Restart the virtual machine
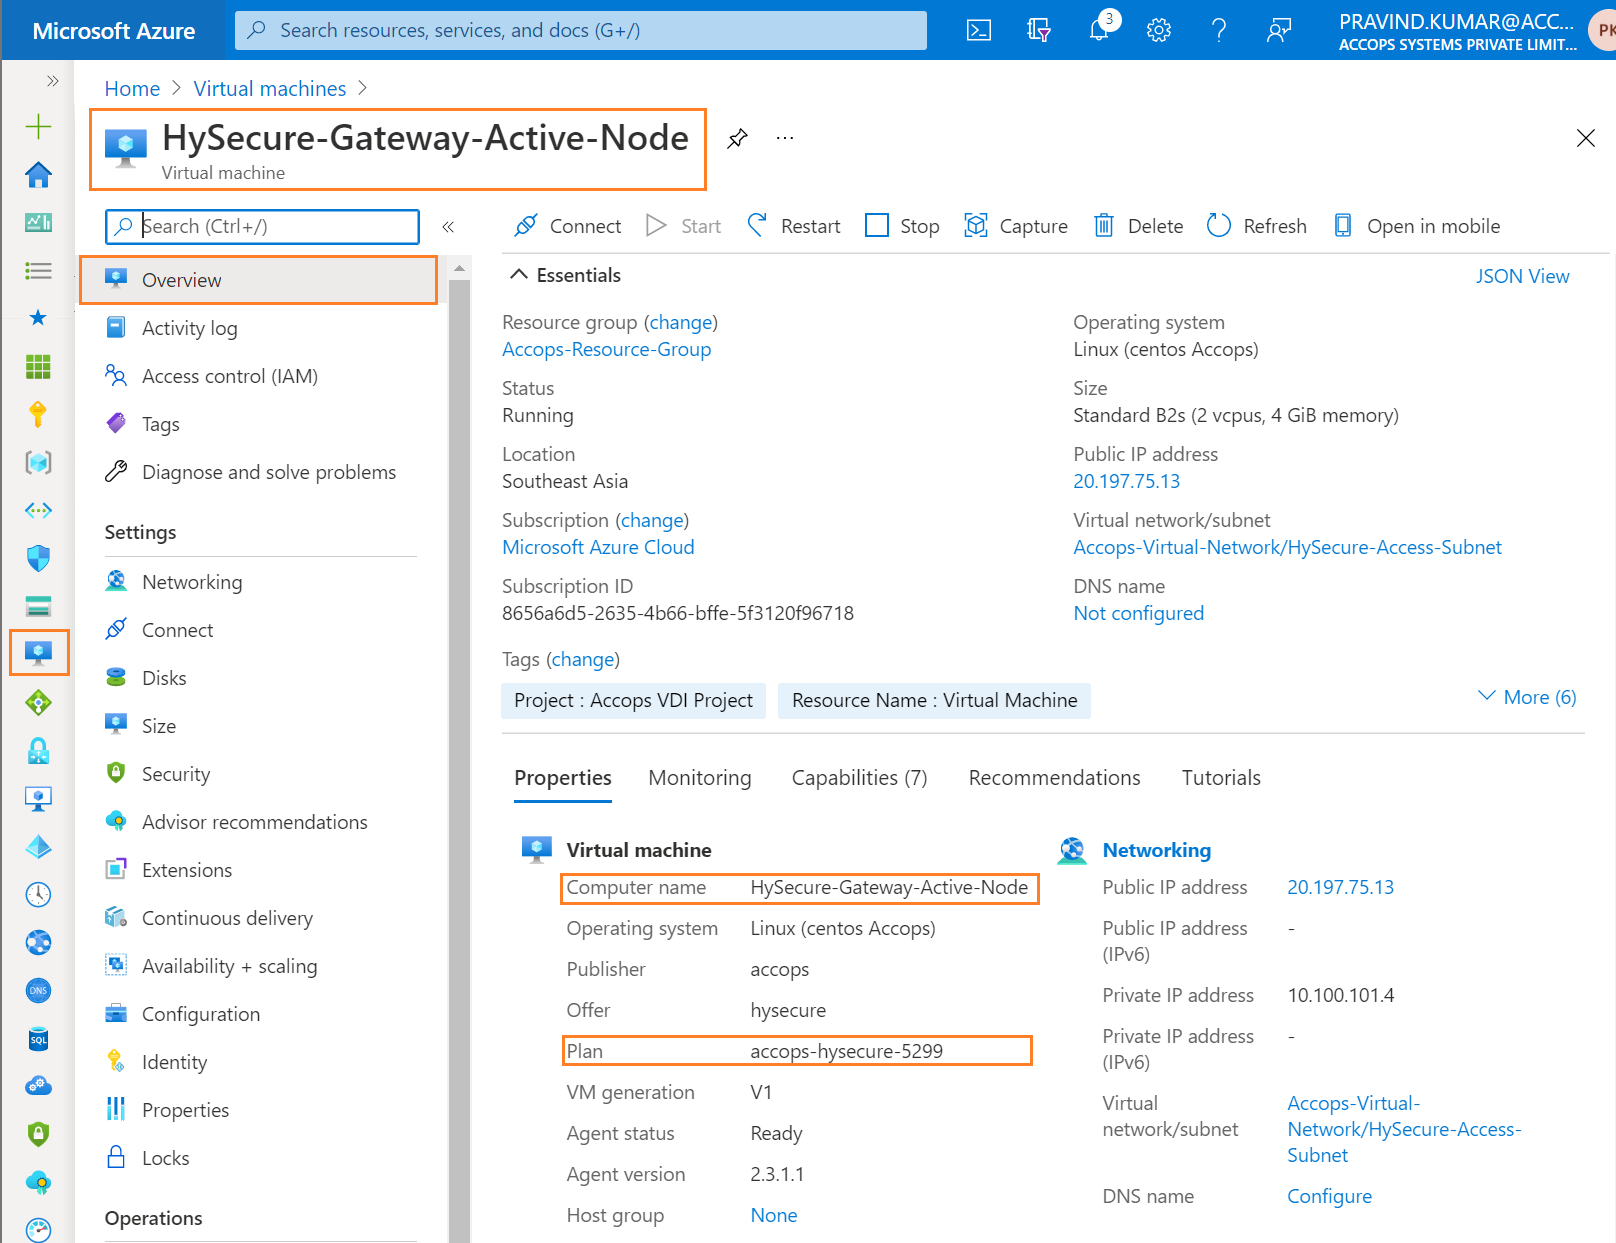This screenshot has width=1616, height=1243. [794, 226]
